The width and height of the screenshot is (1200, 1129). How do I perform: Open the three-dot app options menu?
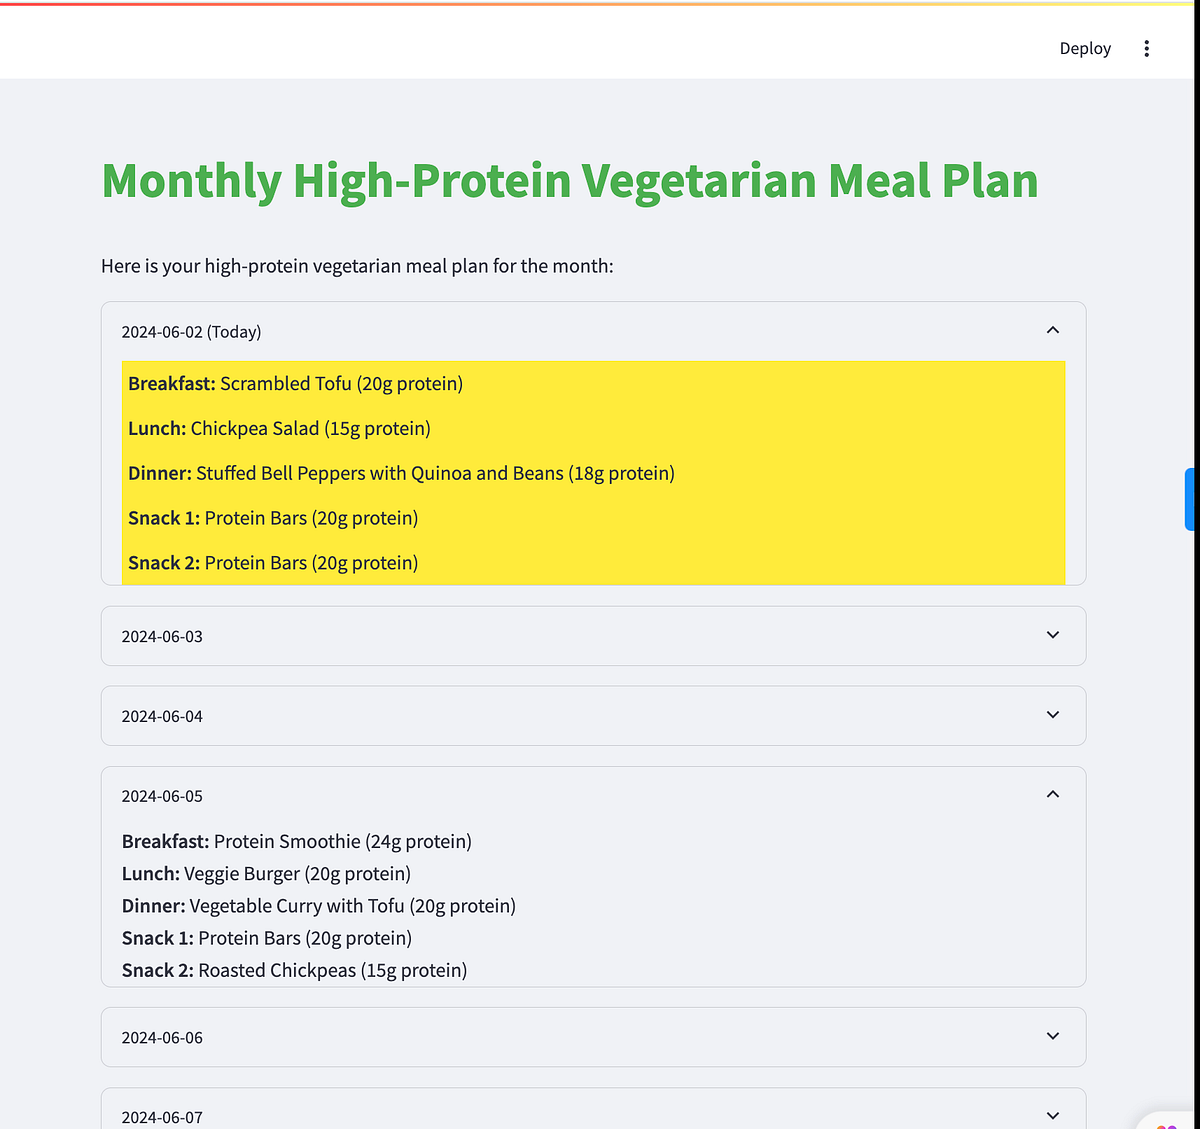pyautogui.click(x=1146, y=47)
